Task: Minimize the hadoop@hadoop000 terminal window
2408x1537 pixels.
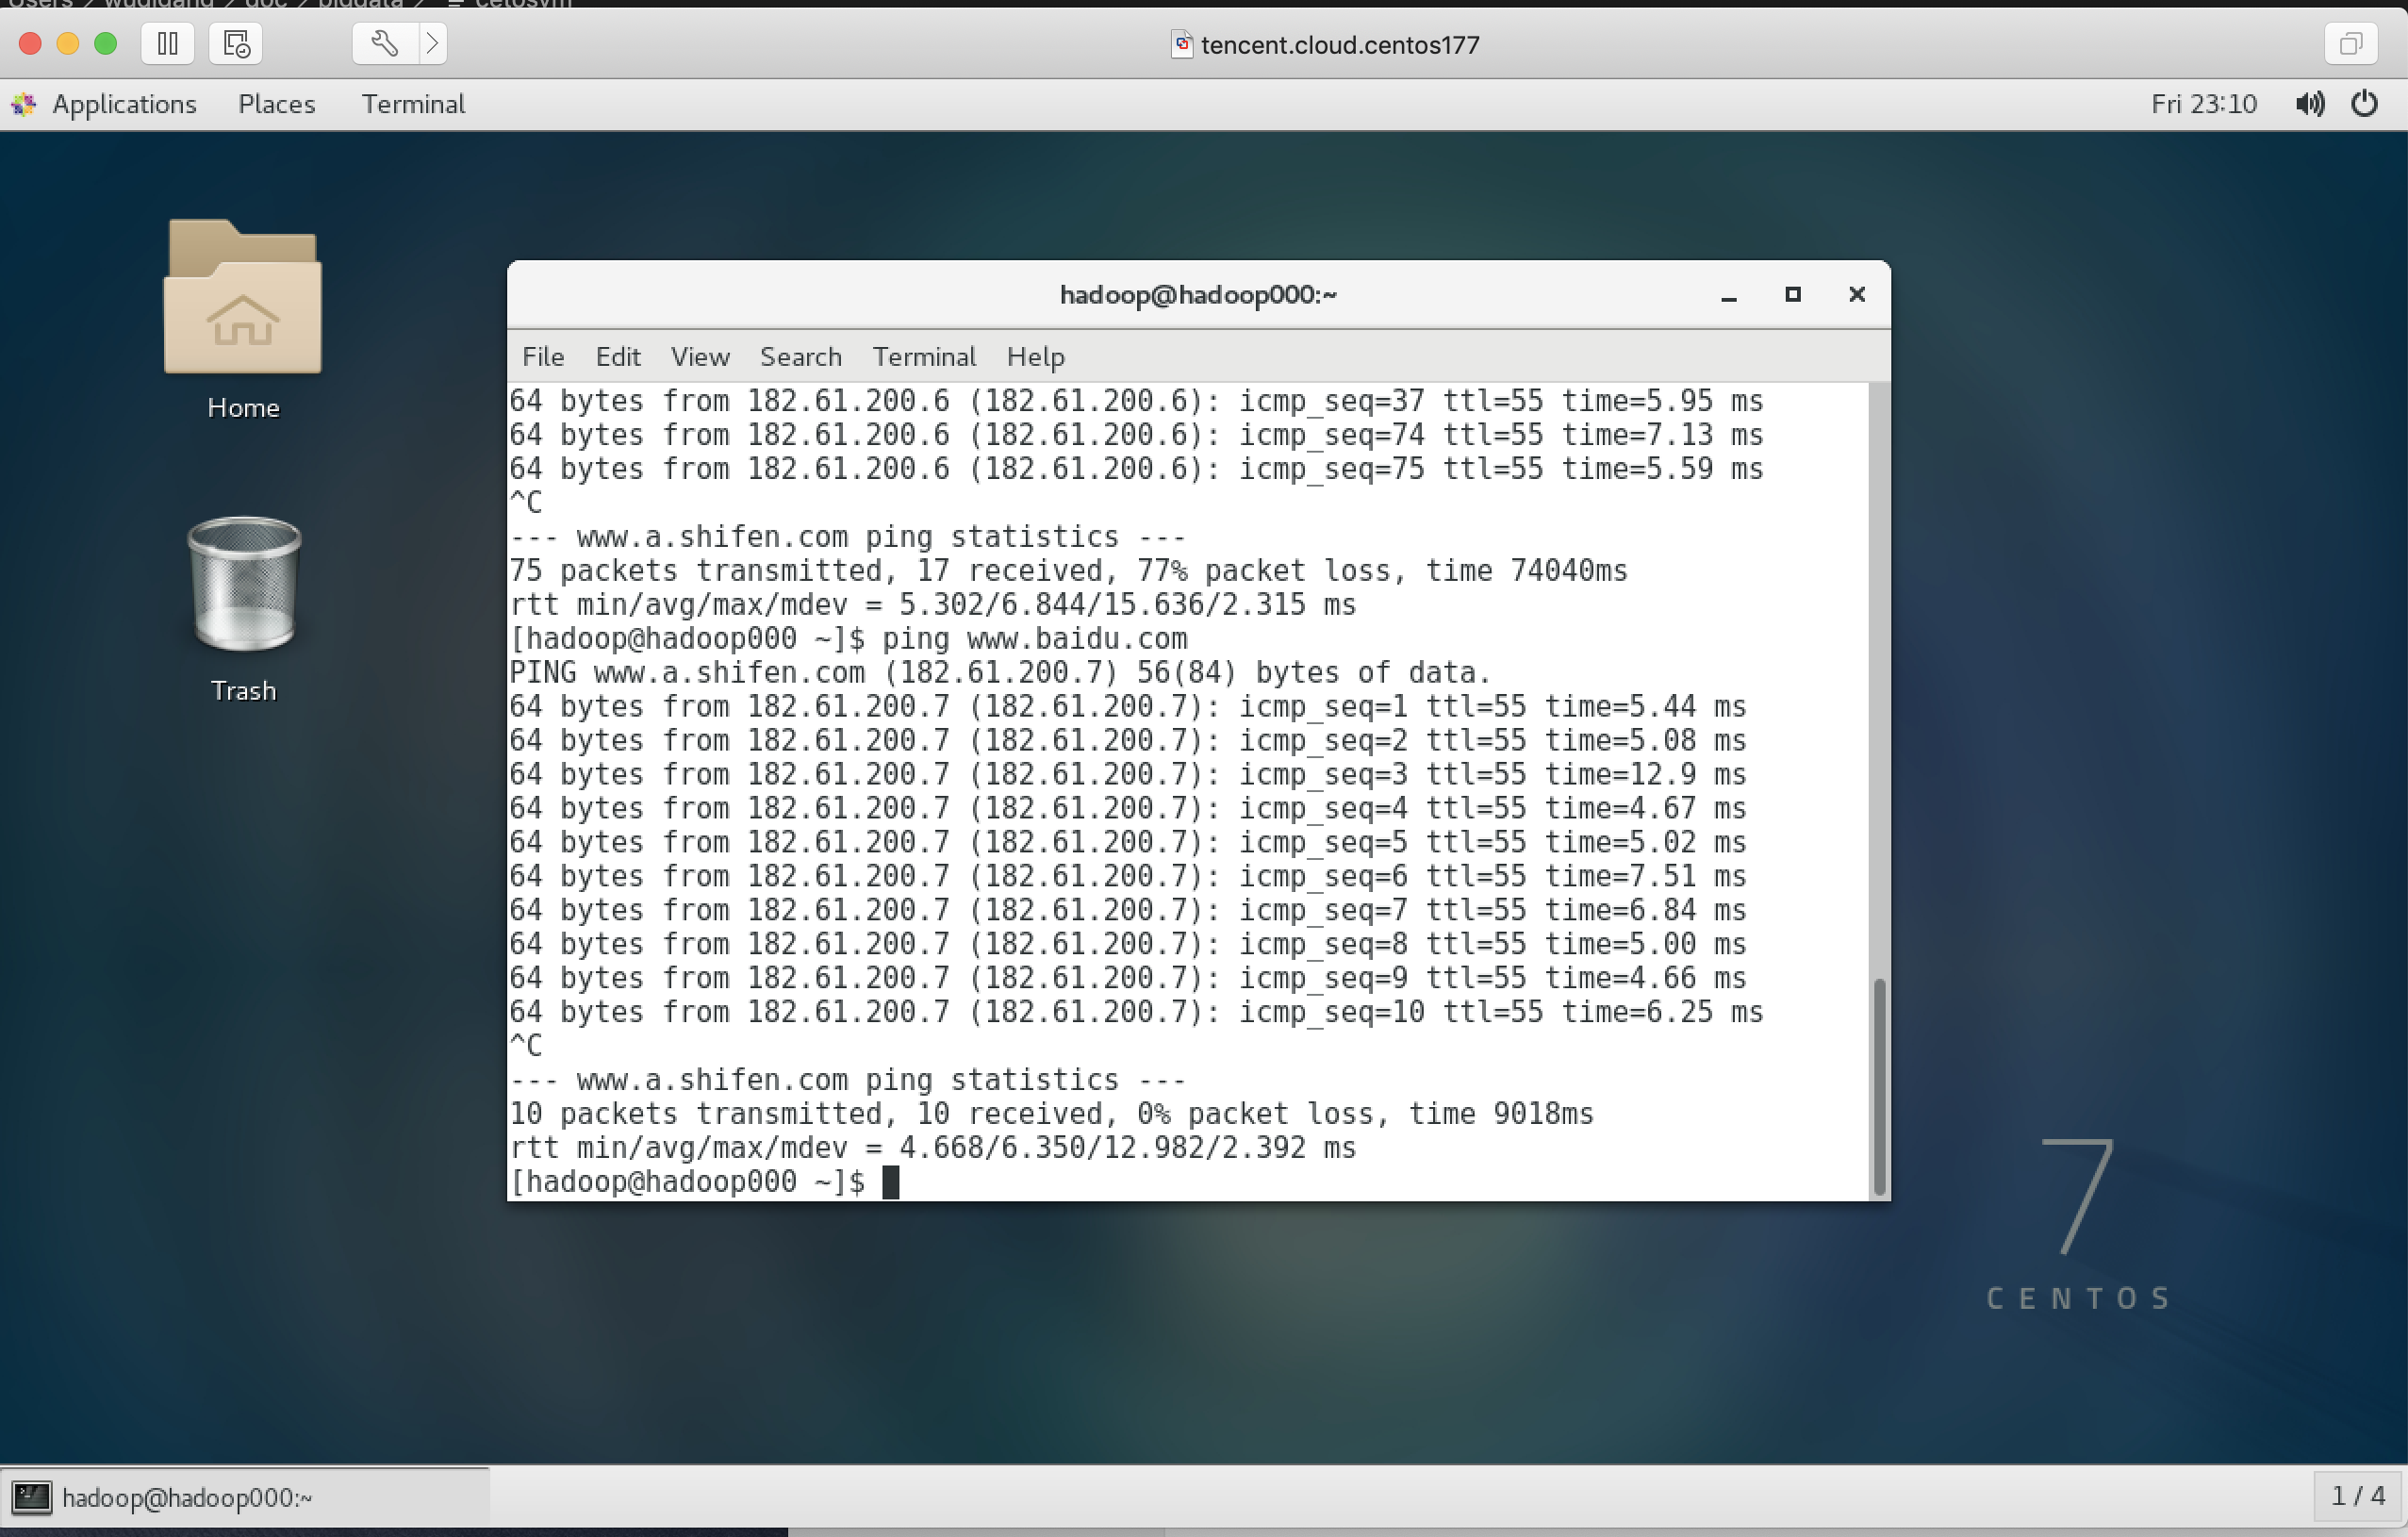Action: [x=1729, y=295]
